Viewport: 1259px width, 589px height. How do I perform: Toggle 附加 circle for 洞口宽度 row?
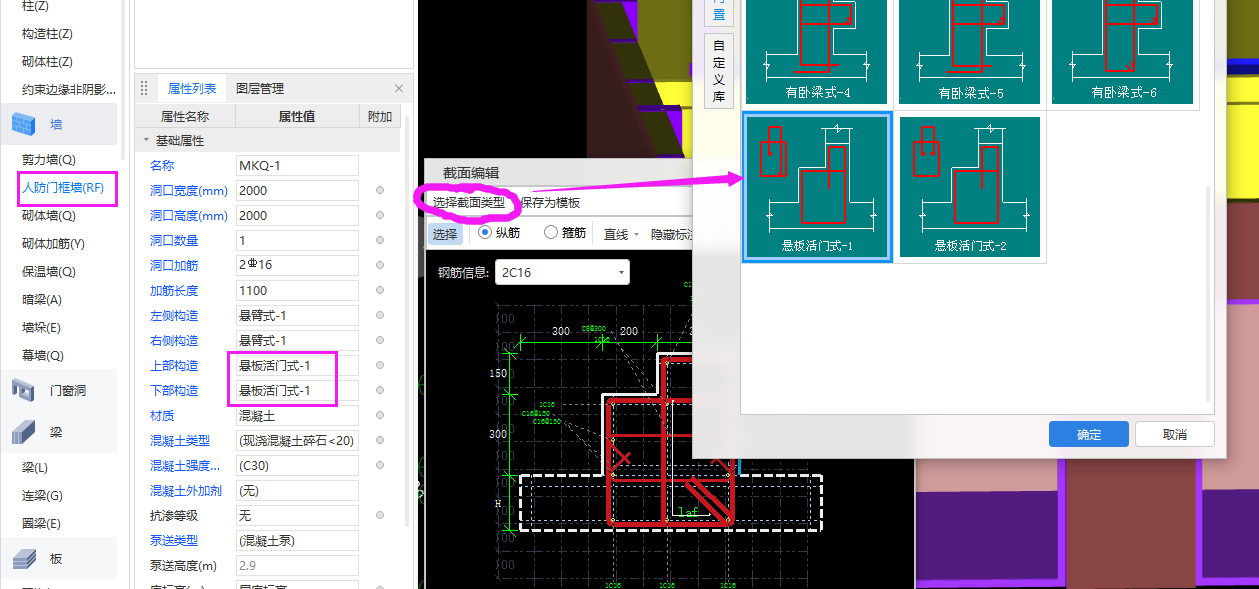[380, 190]
